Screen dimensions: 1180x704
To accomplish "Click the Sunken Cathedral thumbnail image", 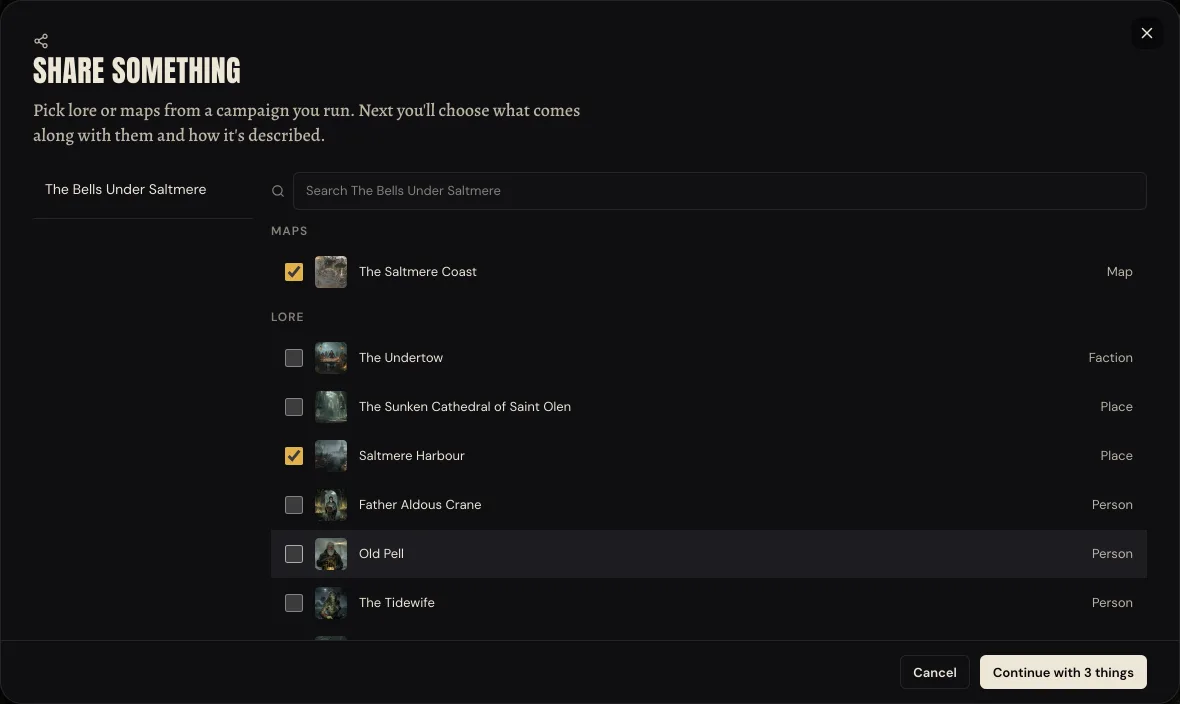I will pyautogui.click(x=330, y=407).
